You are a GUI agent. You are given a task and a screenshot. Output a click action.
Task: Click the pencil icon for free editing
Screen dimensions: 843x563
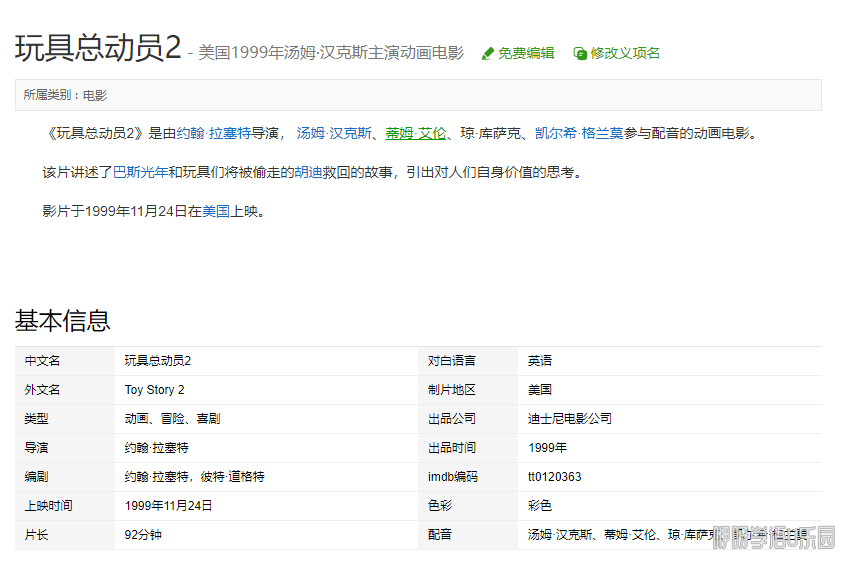[488, 53]
